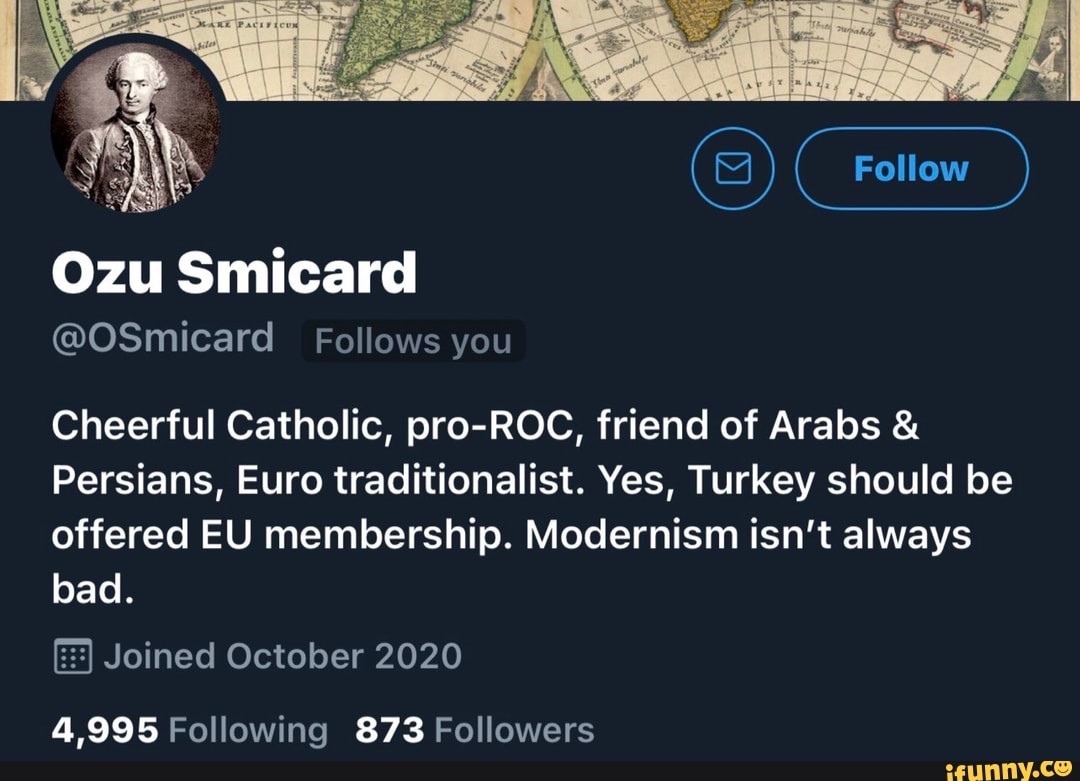
Task: Toggle follow state via Follow button
Action: 911,168
